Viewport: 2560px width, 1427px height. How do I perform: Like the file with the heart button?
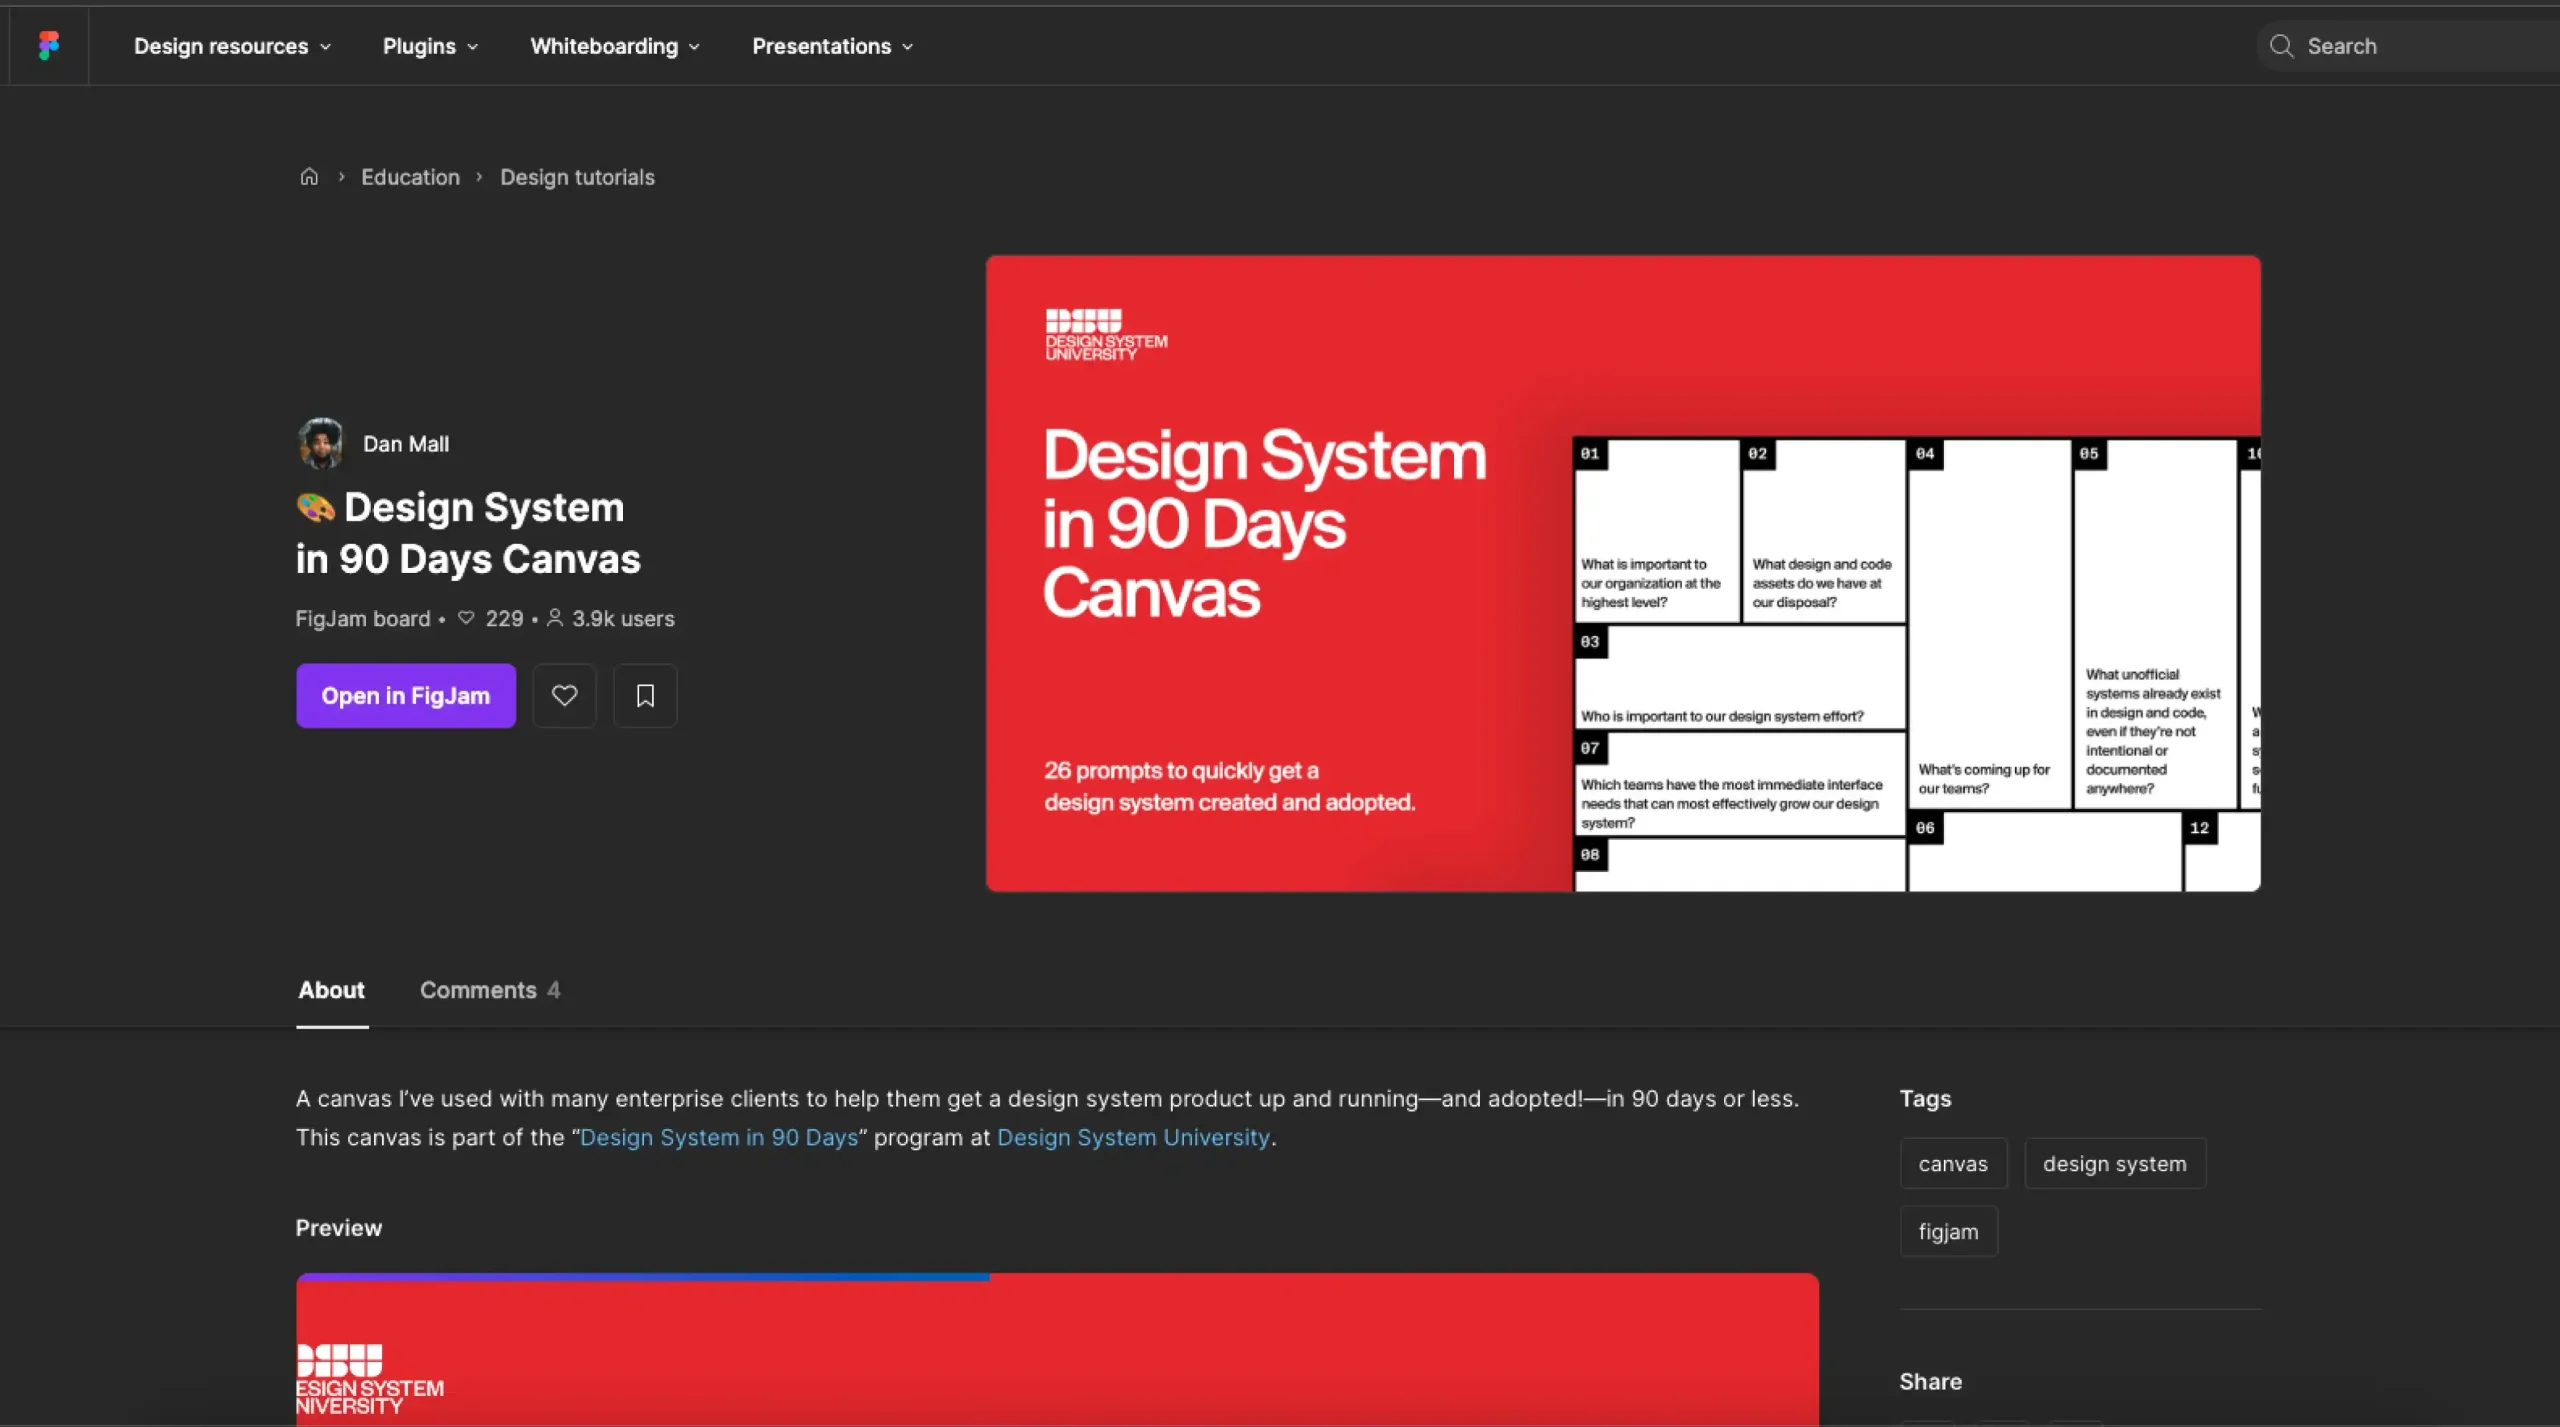tap(564, 696)
